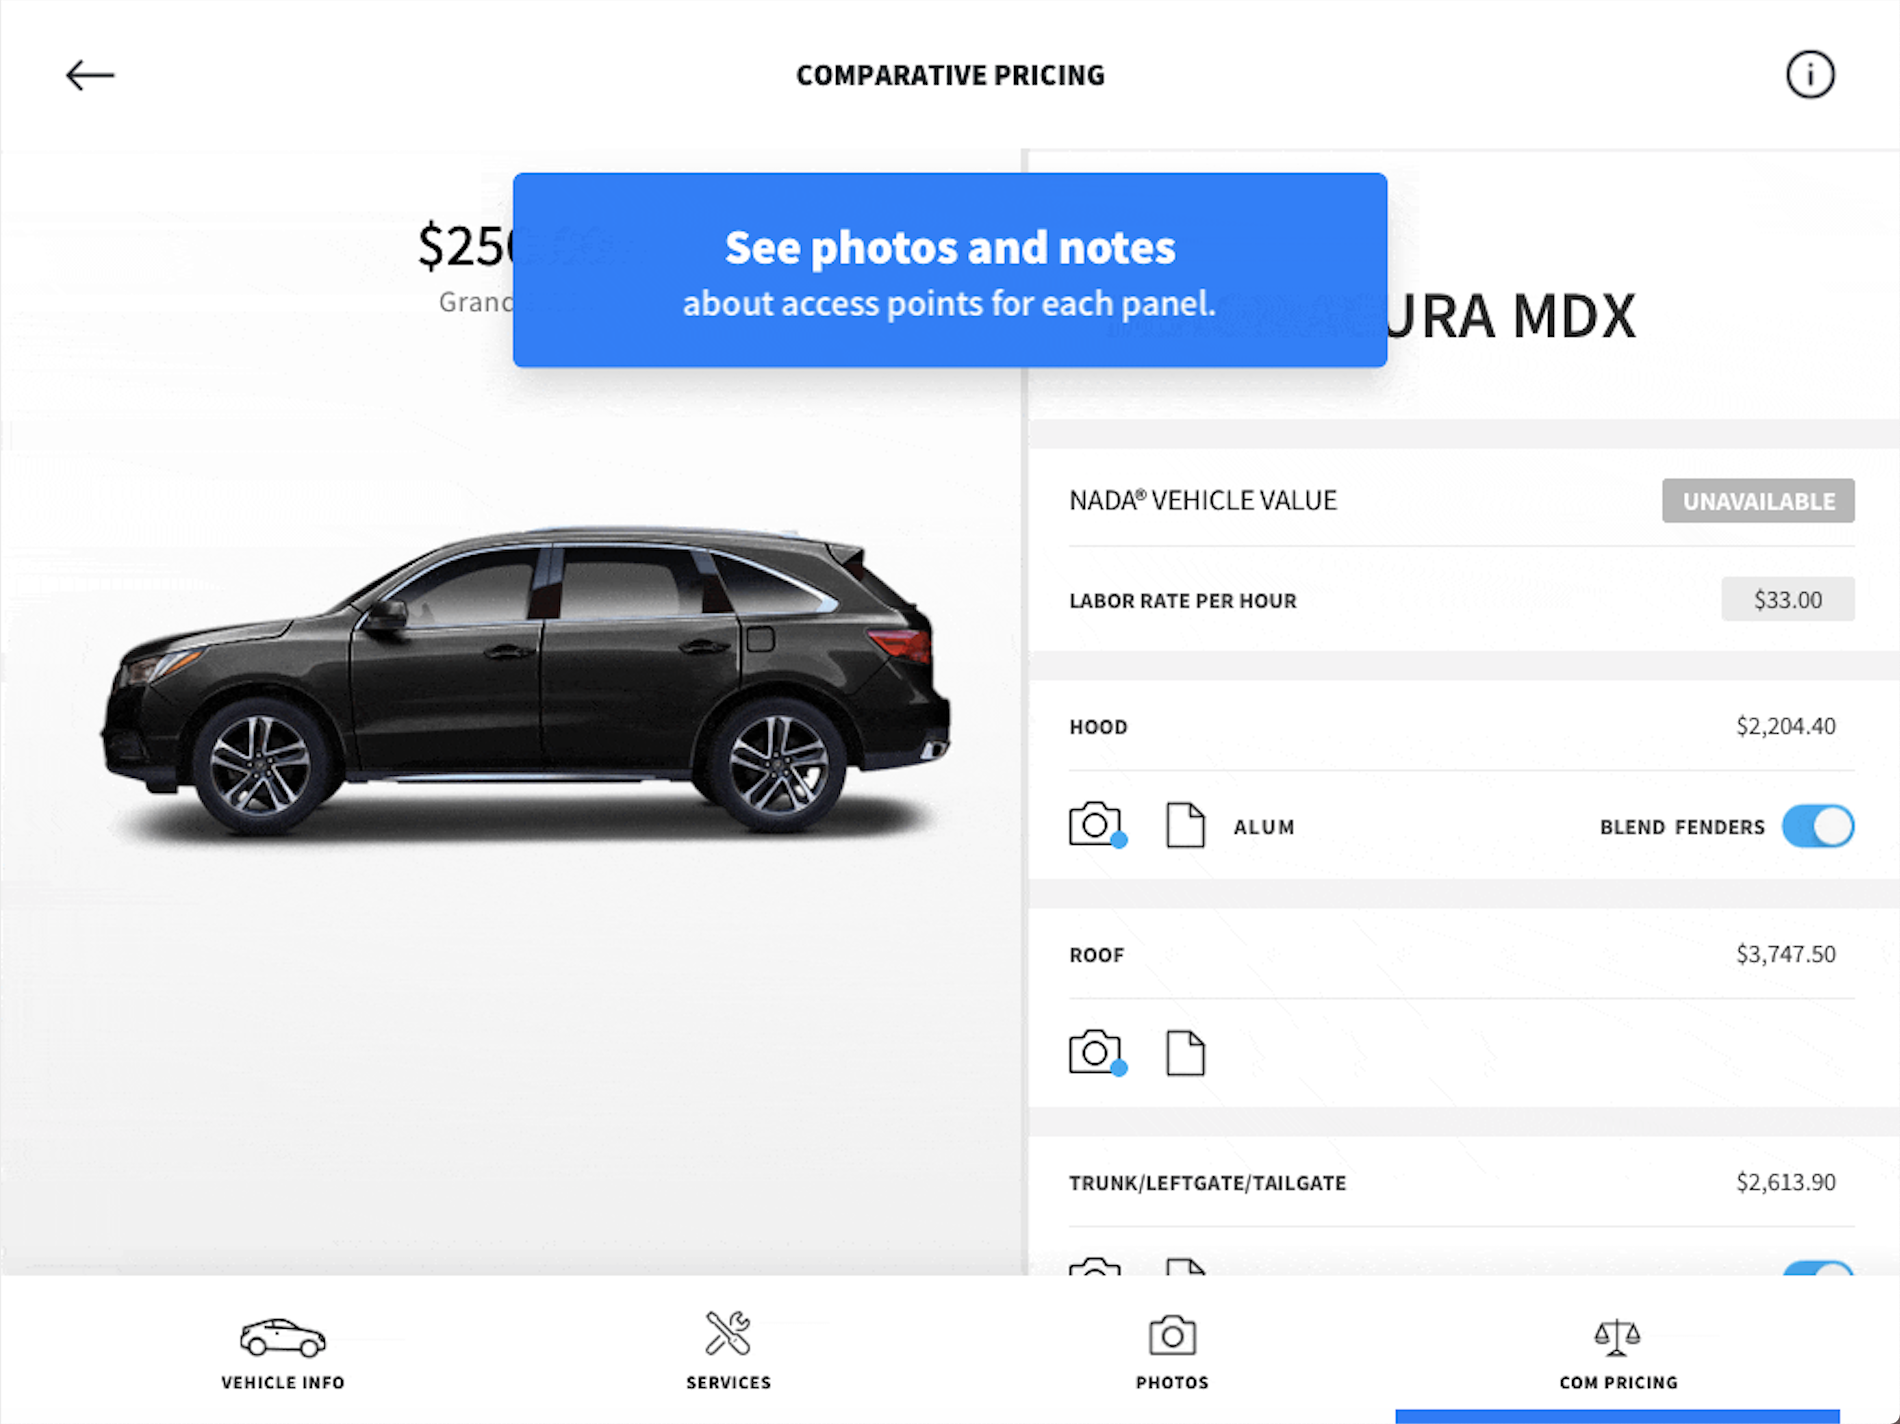Select the TRUNK/LEFTGATE/TAILGATE label
Screen dimensions: 1900x1424
tap(1207, 1183)
